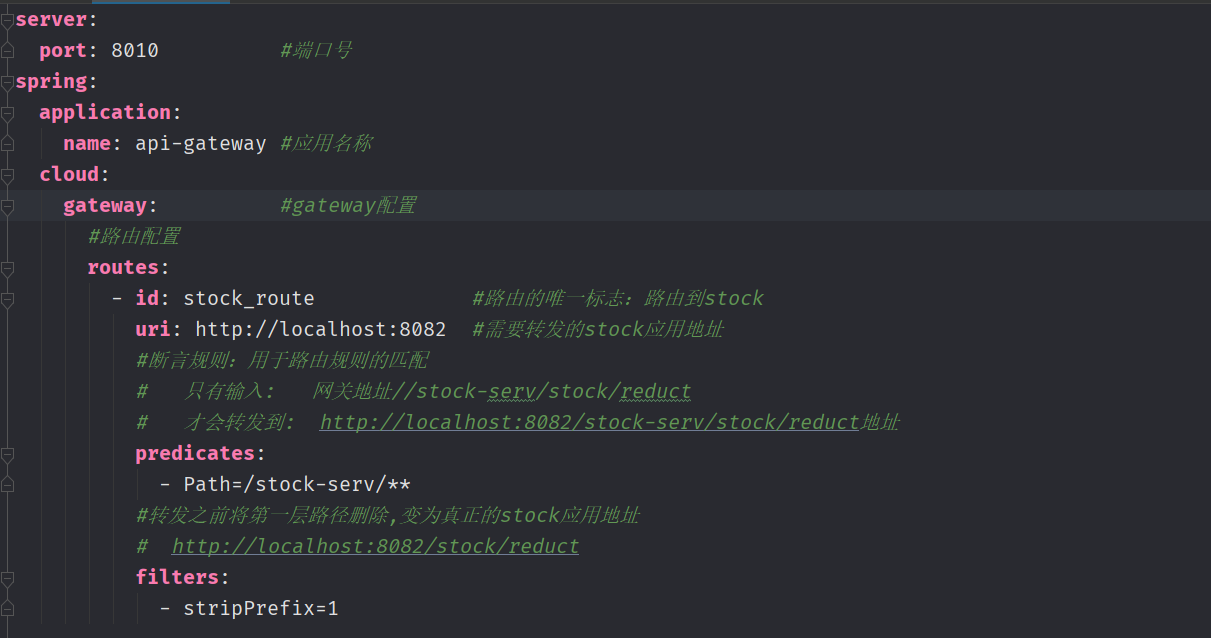Viewport: 1211px width, 638px height.
Task: Open the localhost:8082/stock-serv/stock/reduct link
Action: pos(590,422)
